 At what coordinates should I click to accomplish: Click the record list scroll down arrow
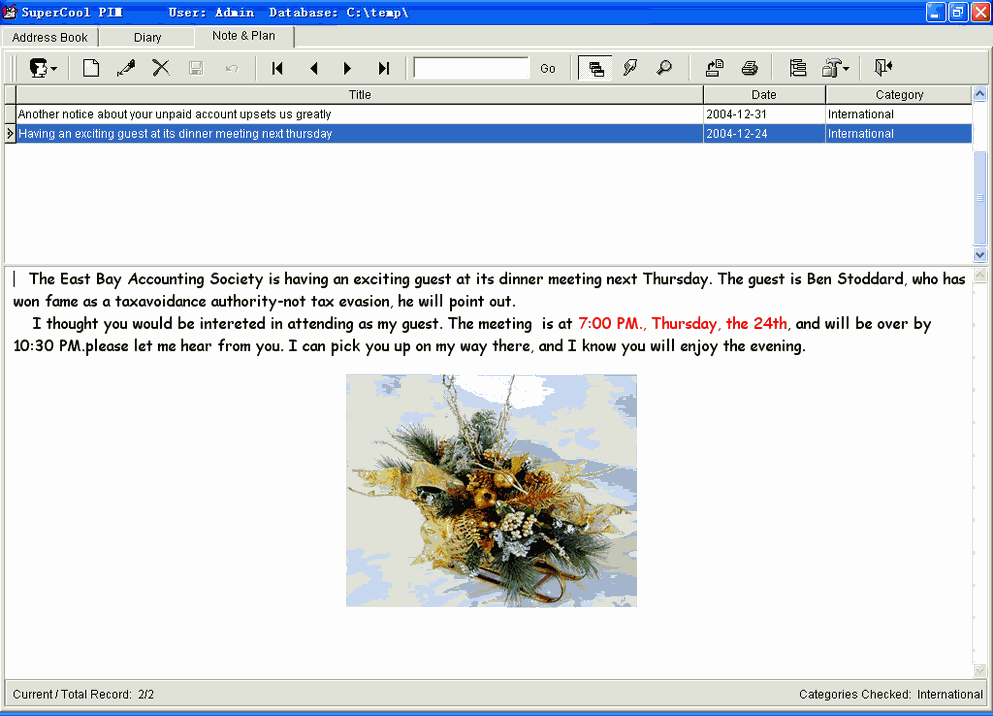click(x=980, y=255)
